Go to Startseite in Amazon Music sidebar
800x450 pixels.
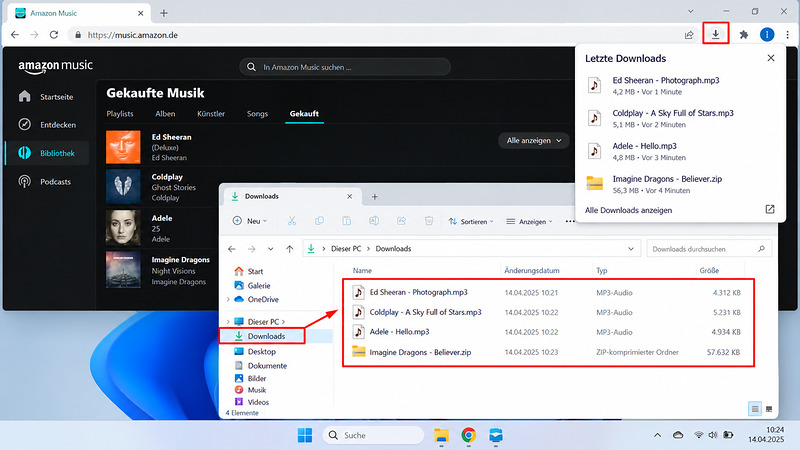pyautogui.click(x=46, y=96)
